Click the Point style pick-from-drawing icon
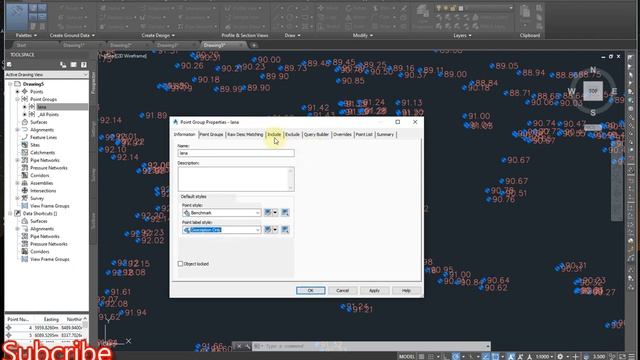The height and width of the screenshot is (360, 640). pyautogui.click(x=285, y=212)
